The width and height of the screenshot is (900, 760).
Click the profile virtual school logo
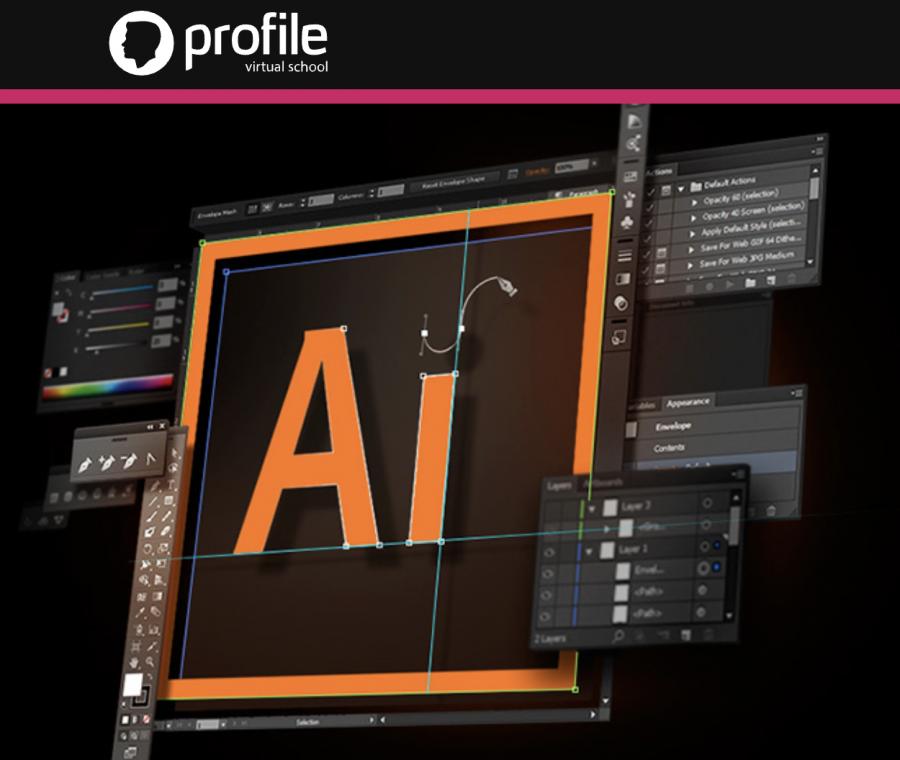coord(218,43)
